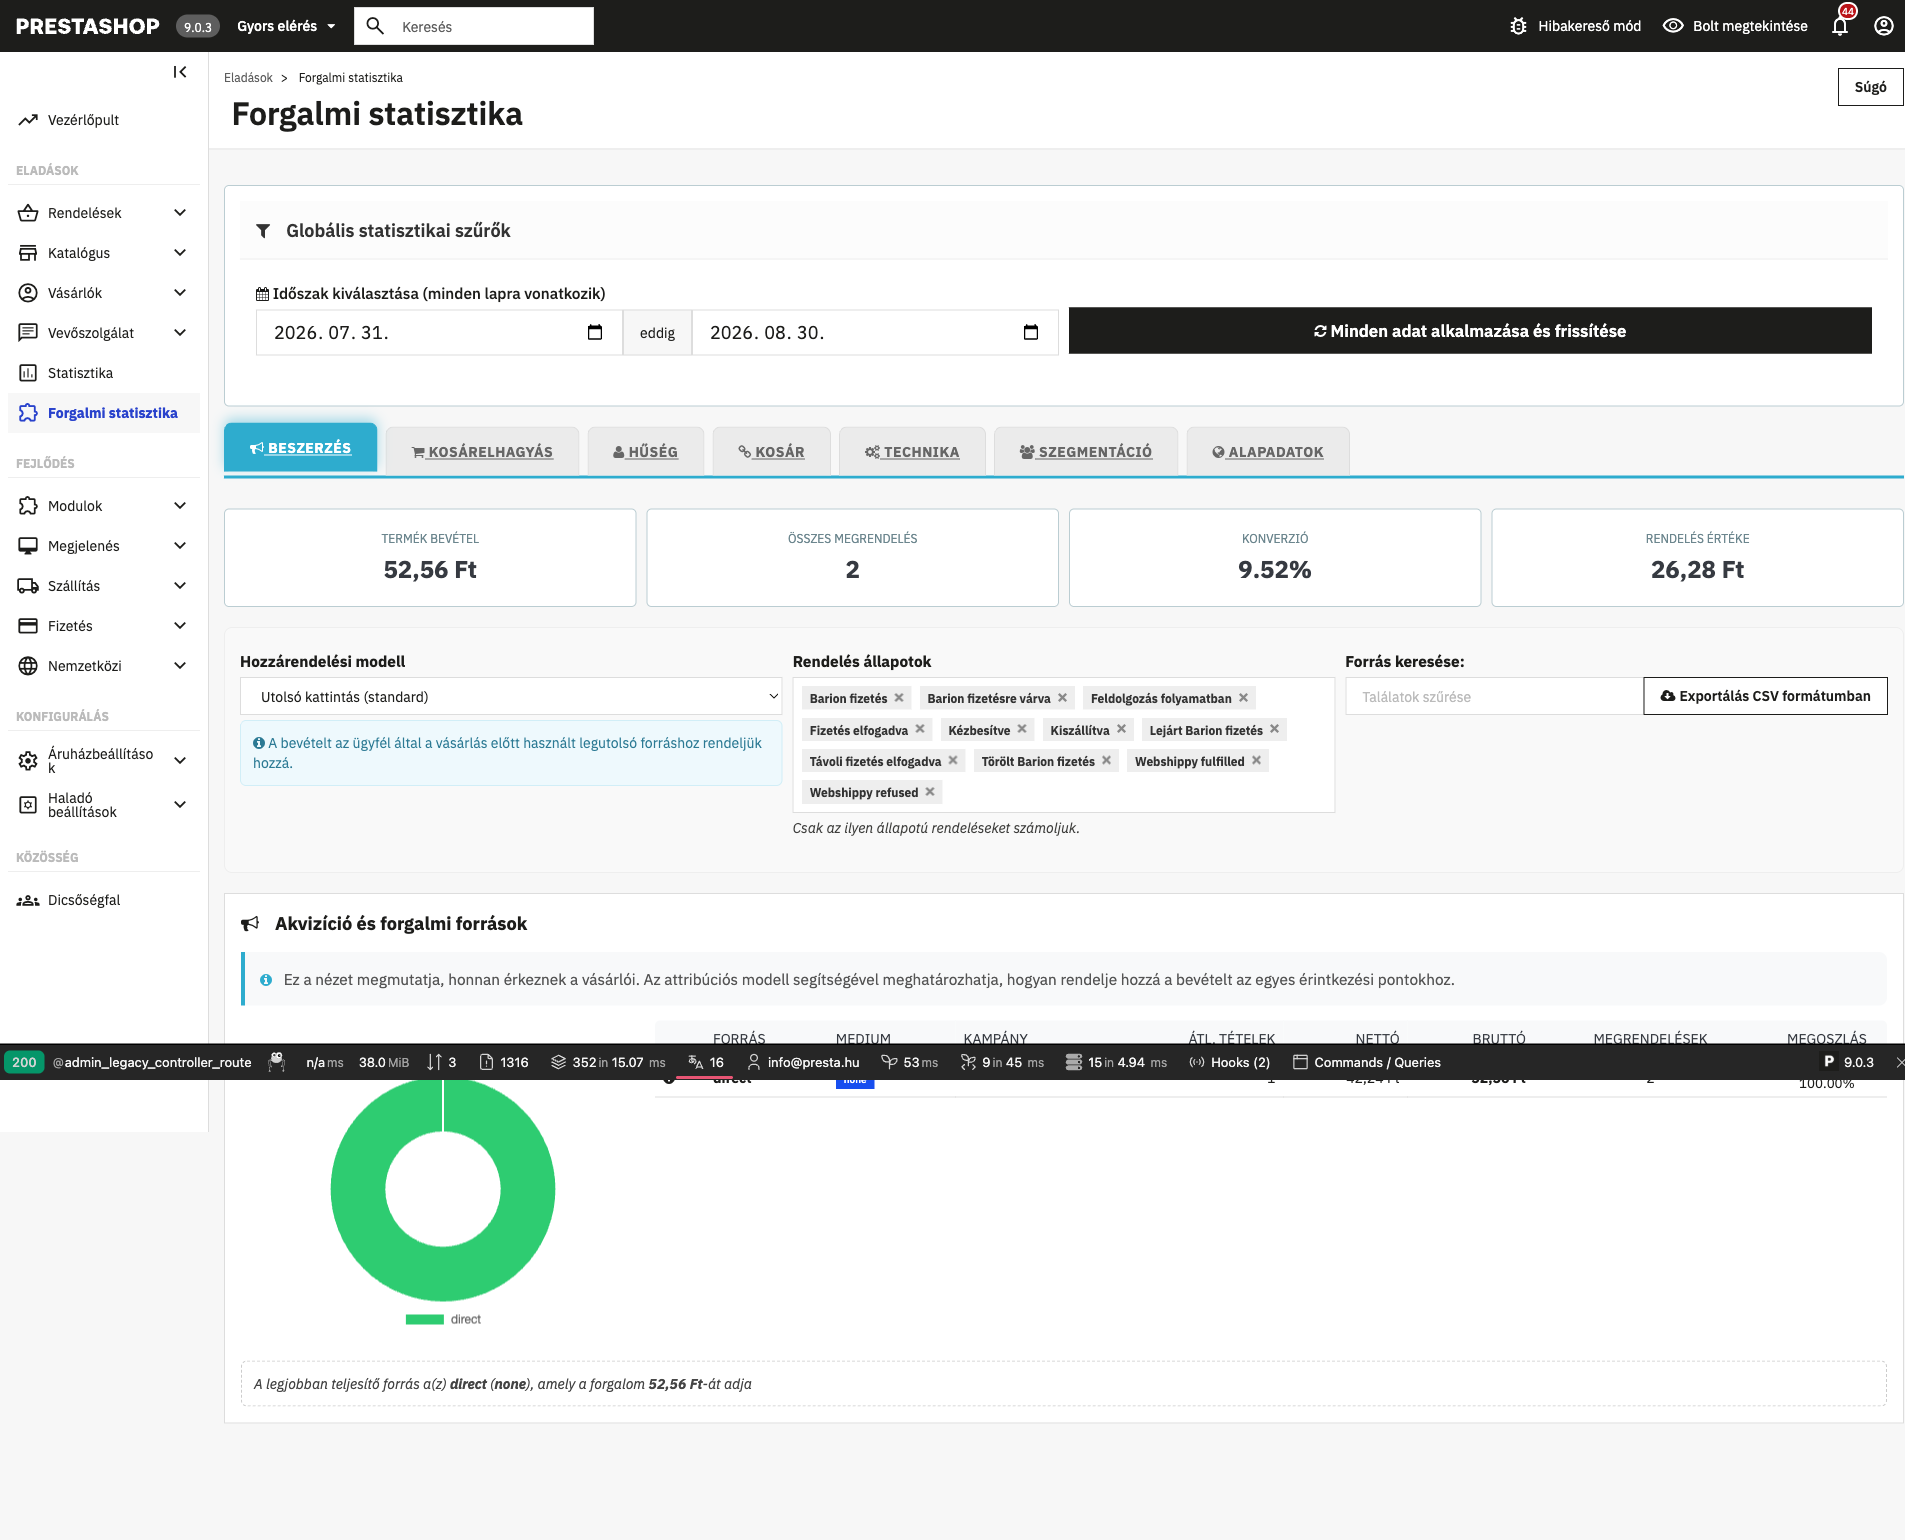This screenshot has width=1905, height=1540.
Task: Click the Hibakereső mód bug icon
Action: [1518, 26]
